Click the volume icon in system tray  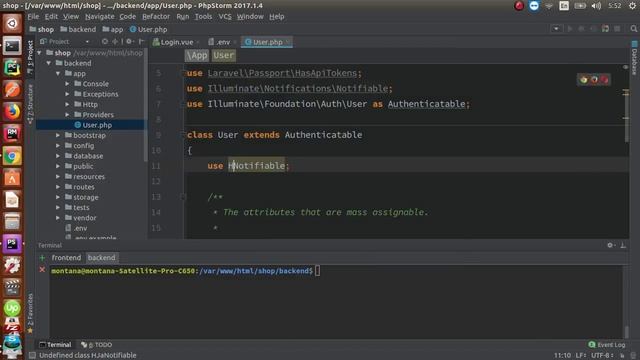coord(596,6)
